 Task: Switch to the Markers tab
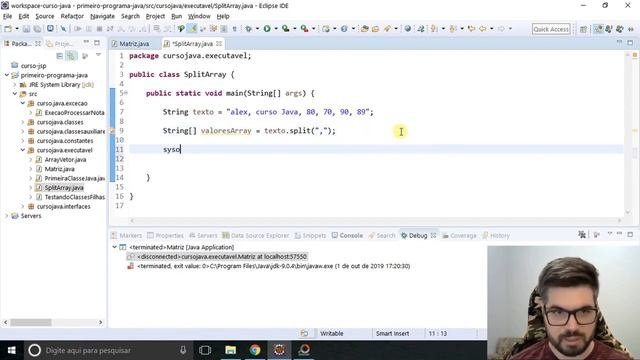127,236
